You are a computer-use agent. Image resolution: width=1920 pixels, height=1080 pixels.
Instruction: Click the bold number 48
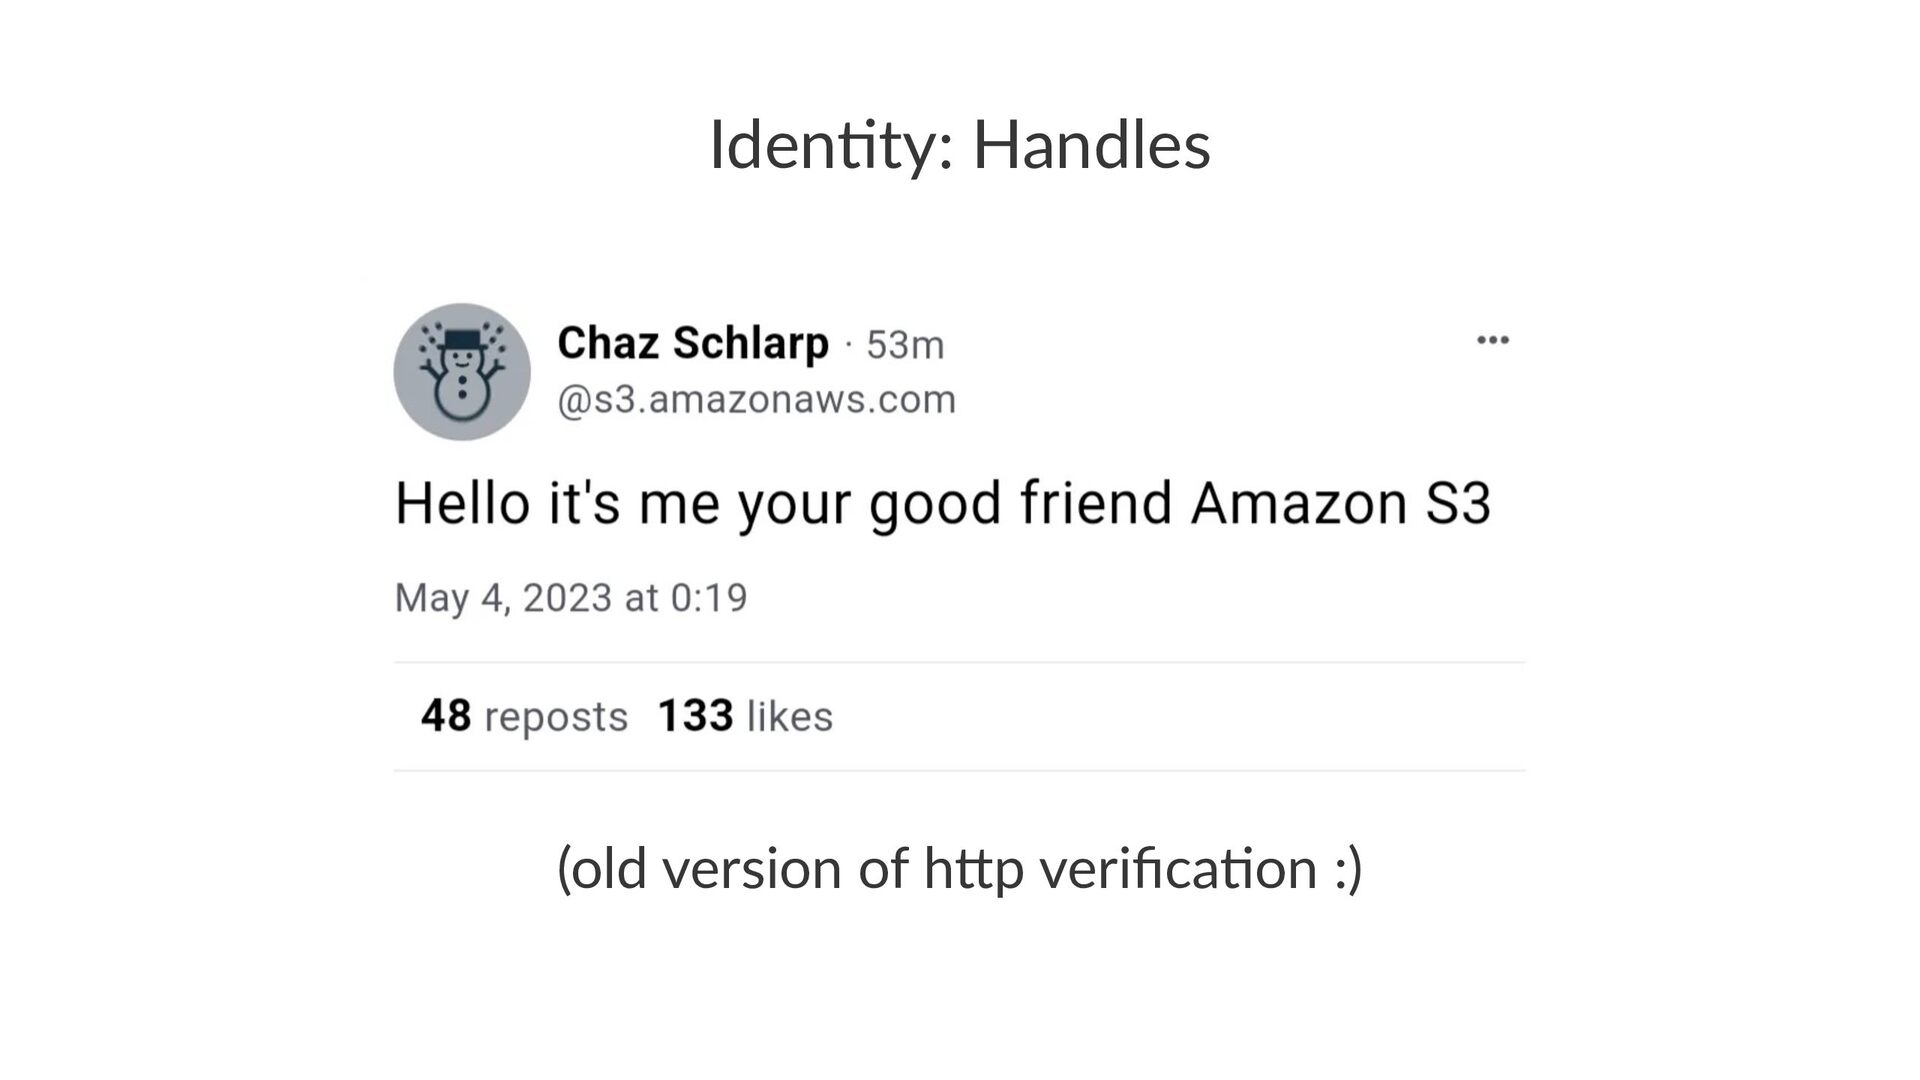pos(446,716)
